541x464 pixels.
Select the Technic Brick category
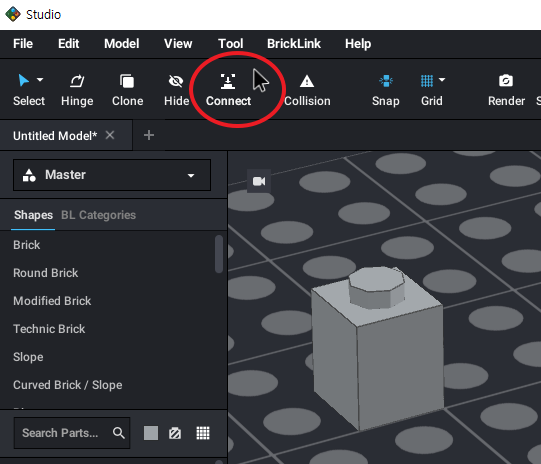(49, 329)
